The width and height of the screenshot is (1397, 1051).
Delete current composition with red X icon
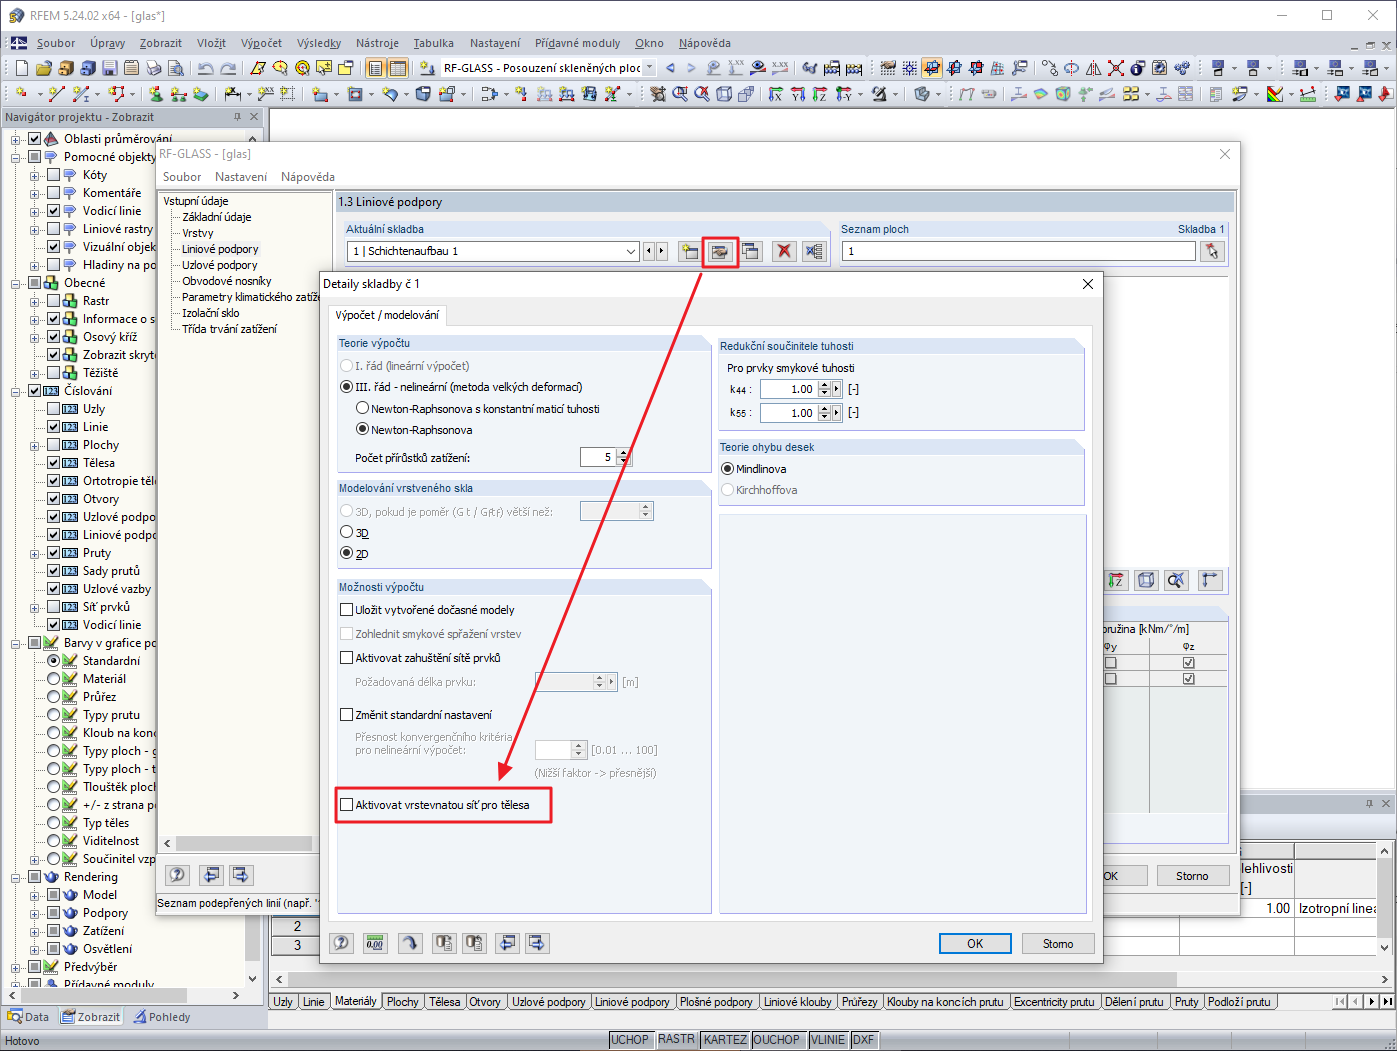pos(784,251)
